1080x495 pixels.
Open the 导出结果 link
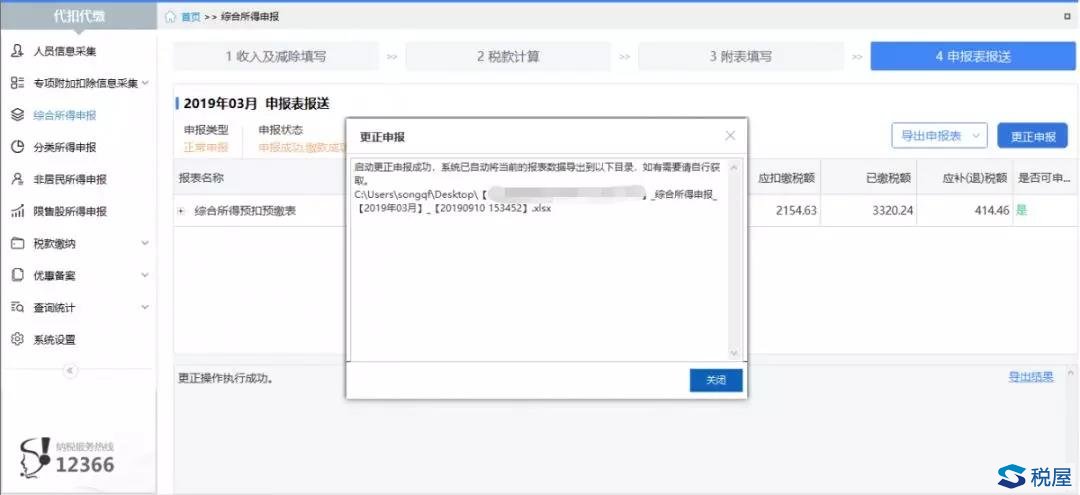1030,377
